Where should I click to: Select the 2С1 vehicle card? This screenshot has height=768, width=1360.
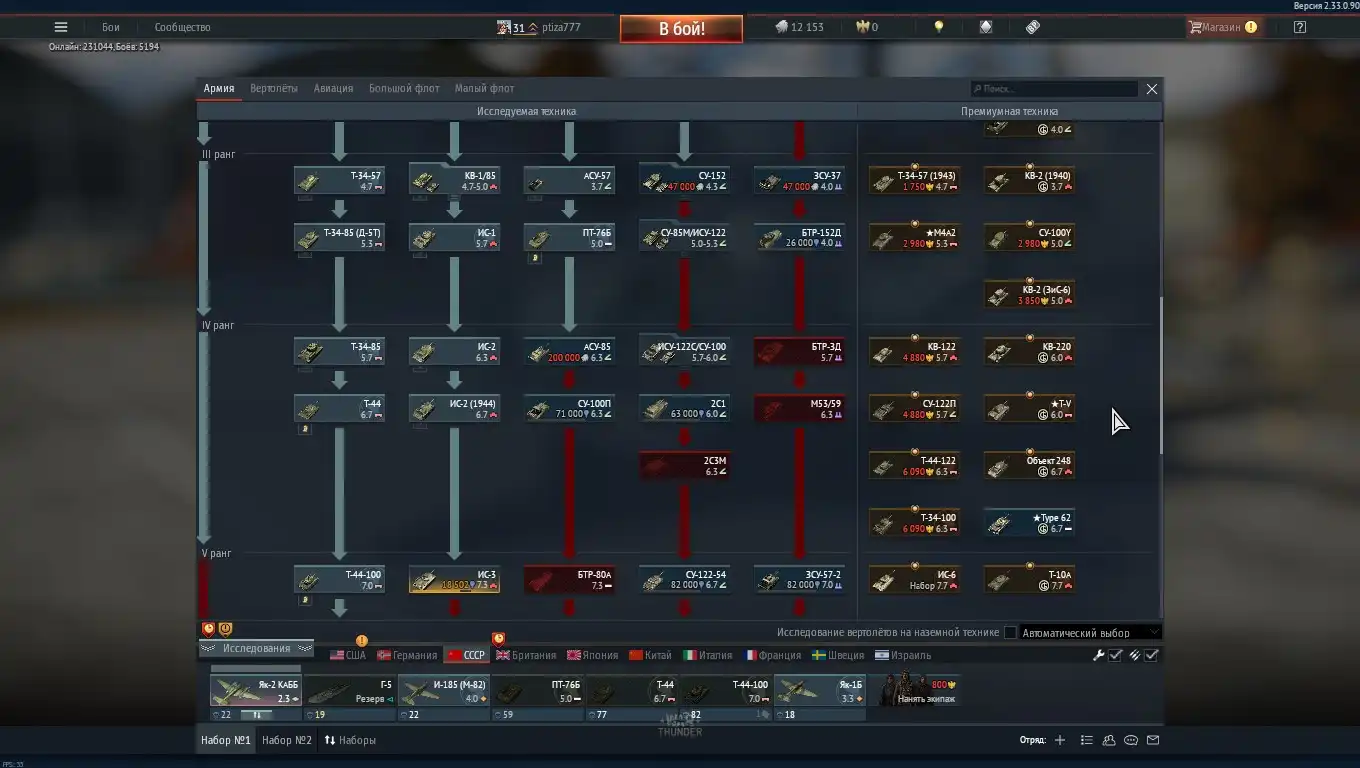(684, 409)
